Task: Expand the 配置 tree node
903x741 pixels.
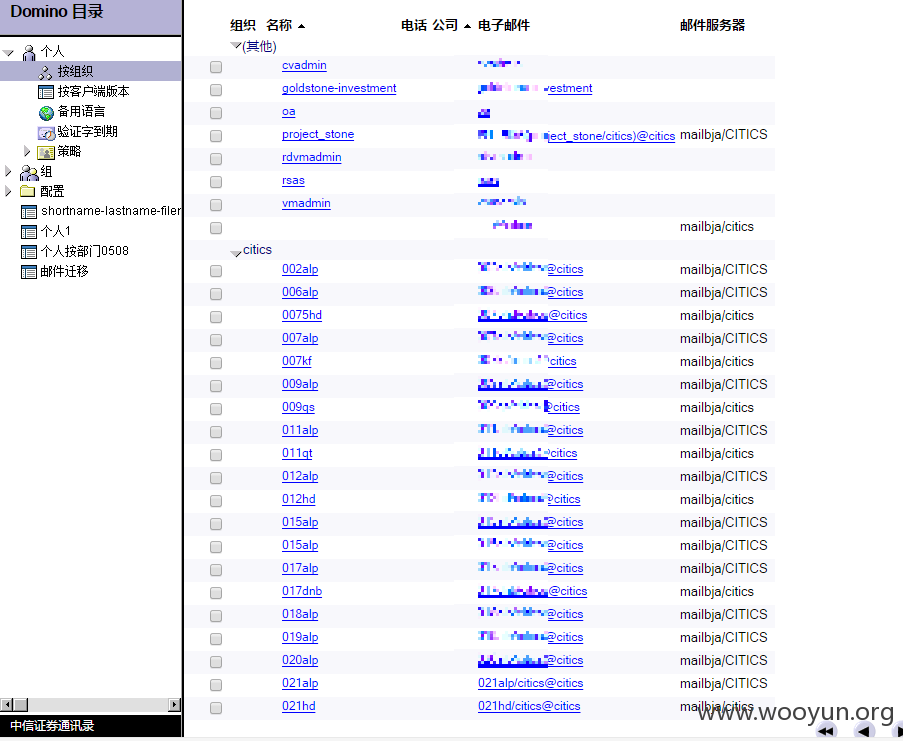Action: pyautogui.click(x=7, y=191)
